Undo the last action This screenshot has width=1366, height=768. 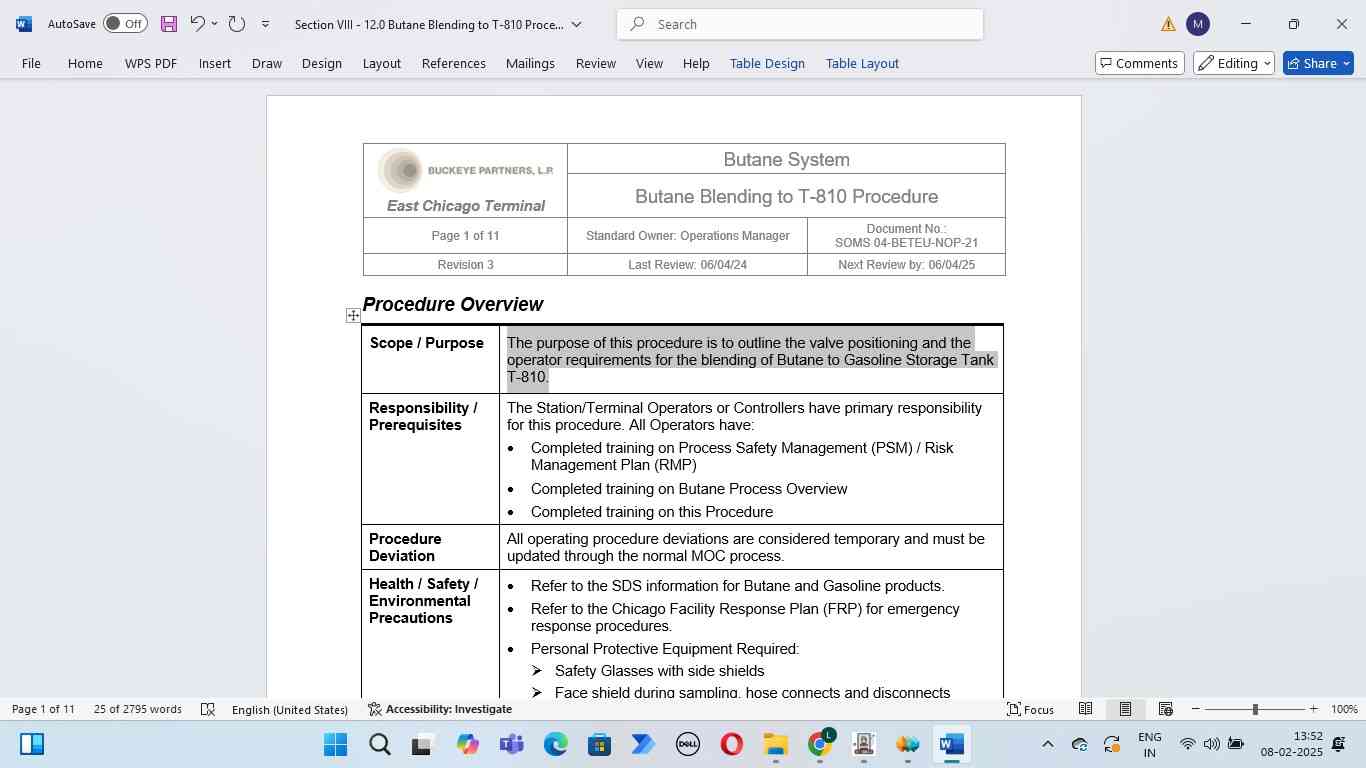pyautogui.click(x=197, y=24)
